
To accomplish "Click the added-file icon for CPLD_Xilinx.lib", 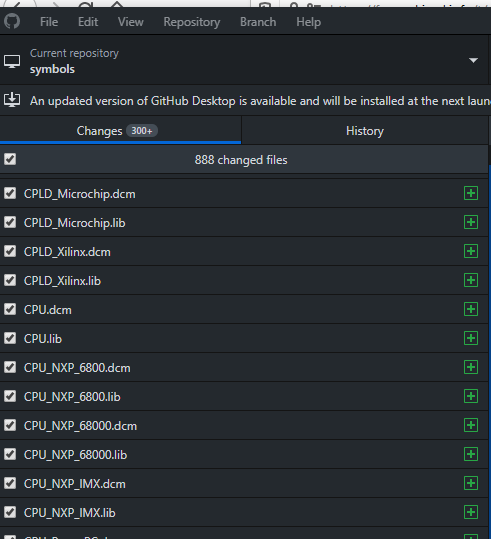I will pos(471,280).
